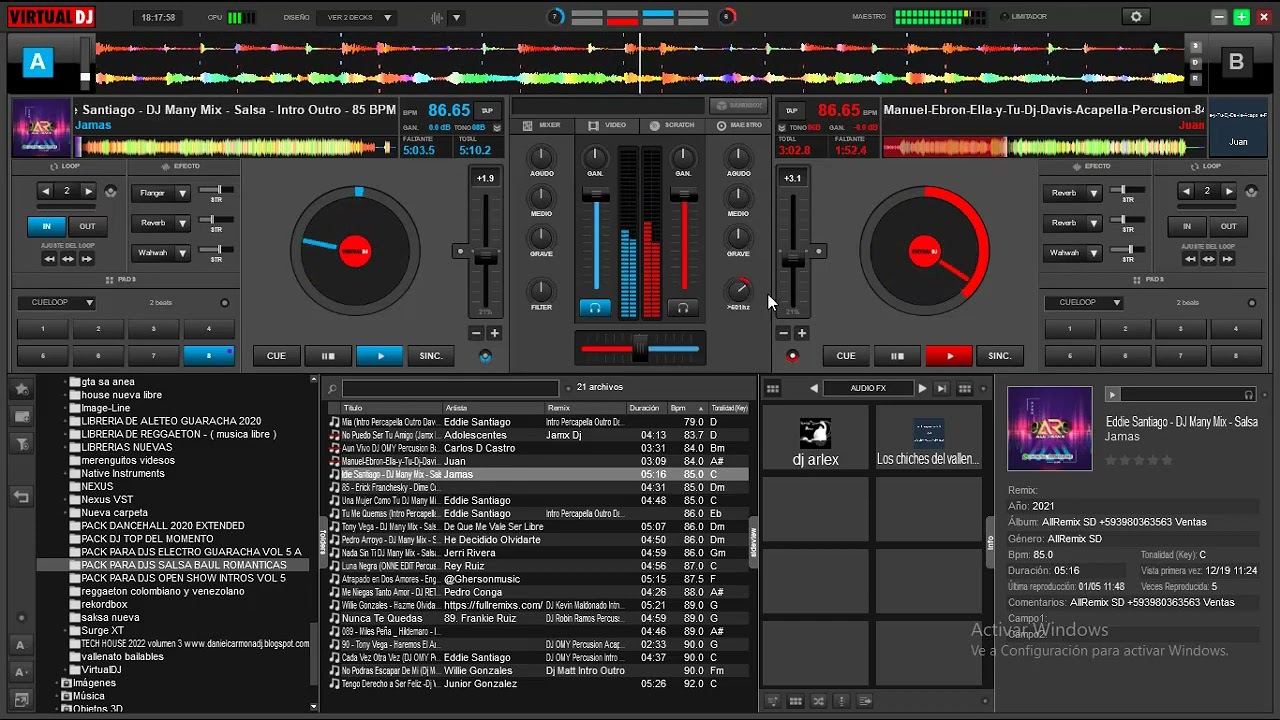Click the shuffle icon under sampler pads
This screenshot has height=720, width=1280.
point(819,702)
